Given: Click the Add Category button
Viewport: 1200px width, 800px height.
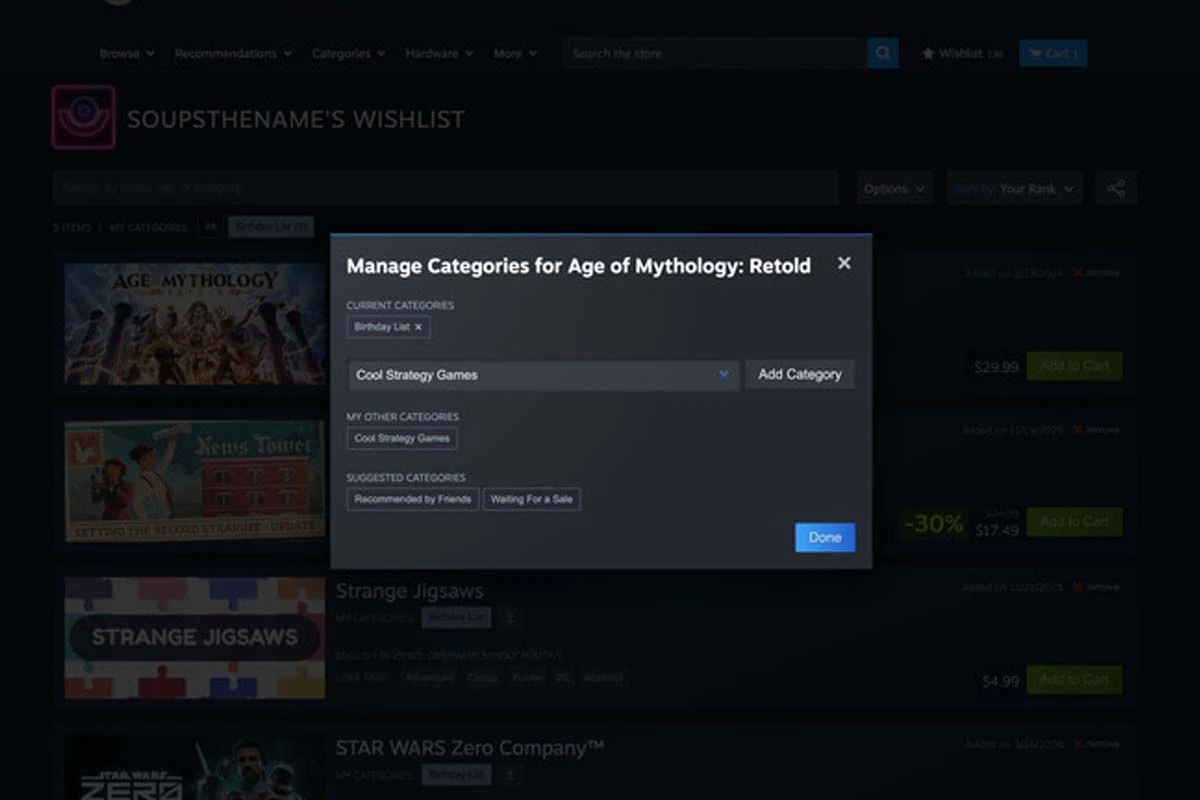Looking at the screenshot, I should tap(800, 374).
